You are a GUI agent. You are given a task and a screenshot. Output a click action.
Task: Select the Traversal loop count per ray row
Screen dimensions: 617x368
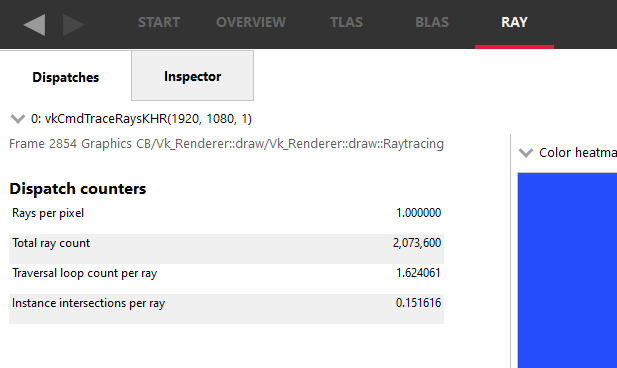226,279
